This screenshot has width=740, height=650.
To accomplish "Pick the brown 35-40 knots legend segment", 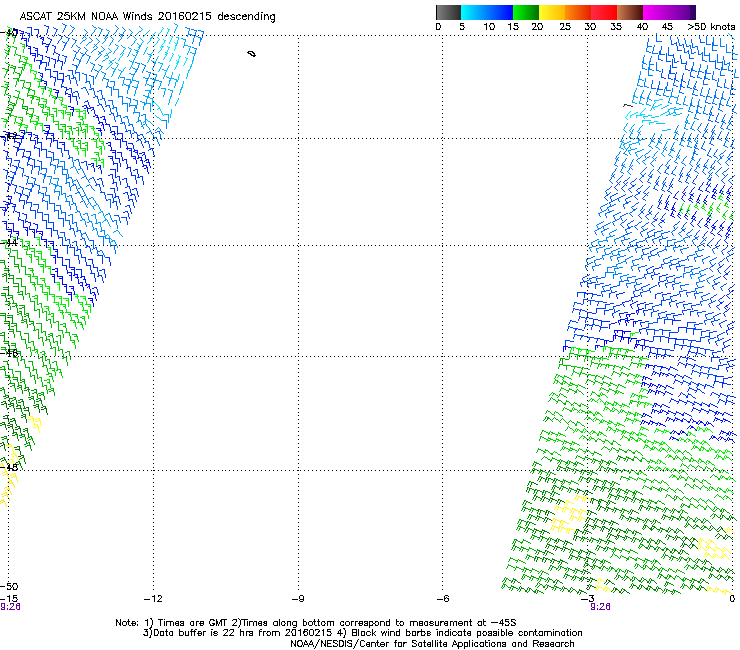I will pos(630,12).
